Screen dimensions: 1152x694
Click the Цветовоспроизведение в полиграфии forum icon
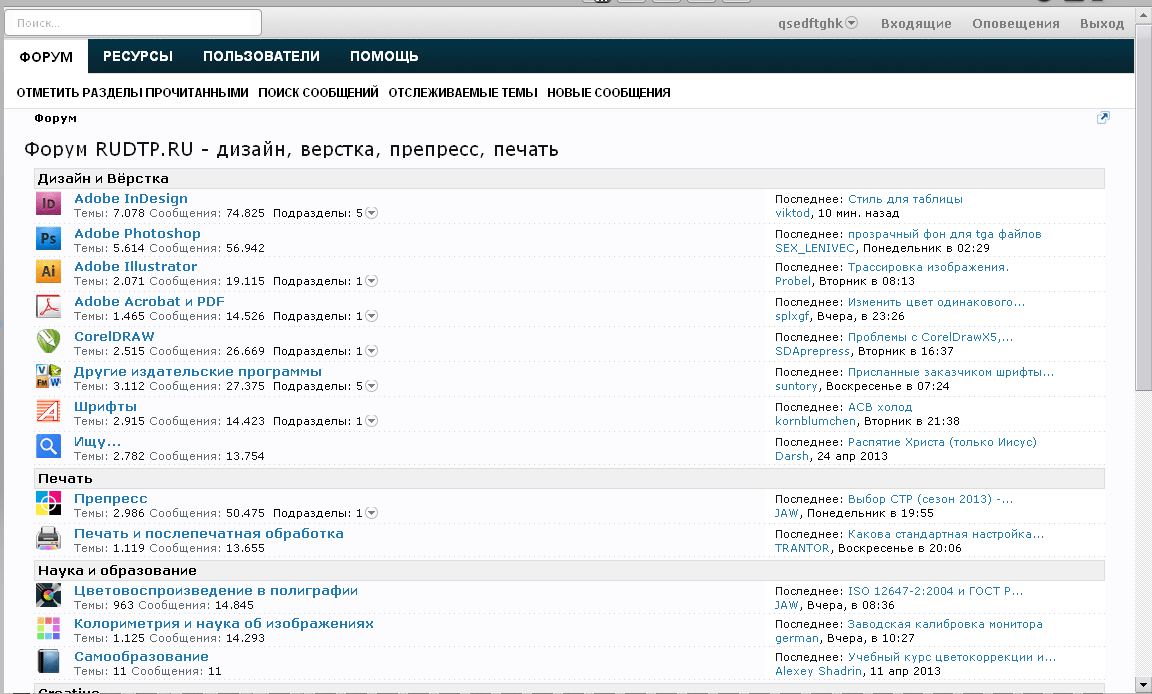pyautogui.click(x=48, y=596)
